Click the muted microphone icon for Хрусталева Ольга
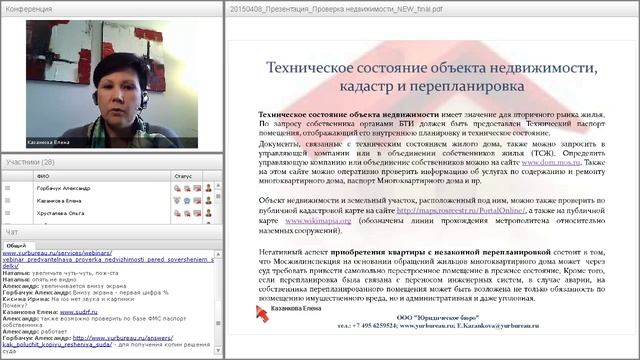The width and height of the screenshot is (640, 360). pos(177,213)
